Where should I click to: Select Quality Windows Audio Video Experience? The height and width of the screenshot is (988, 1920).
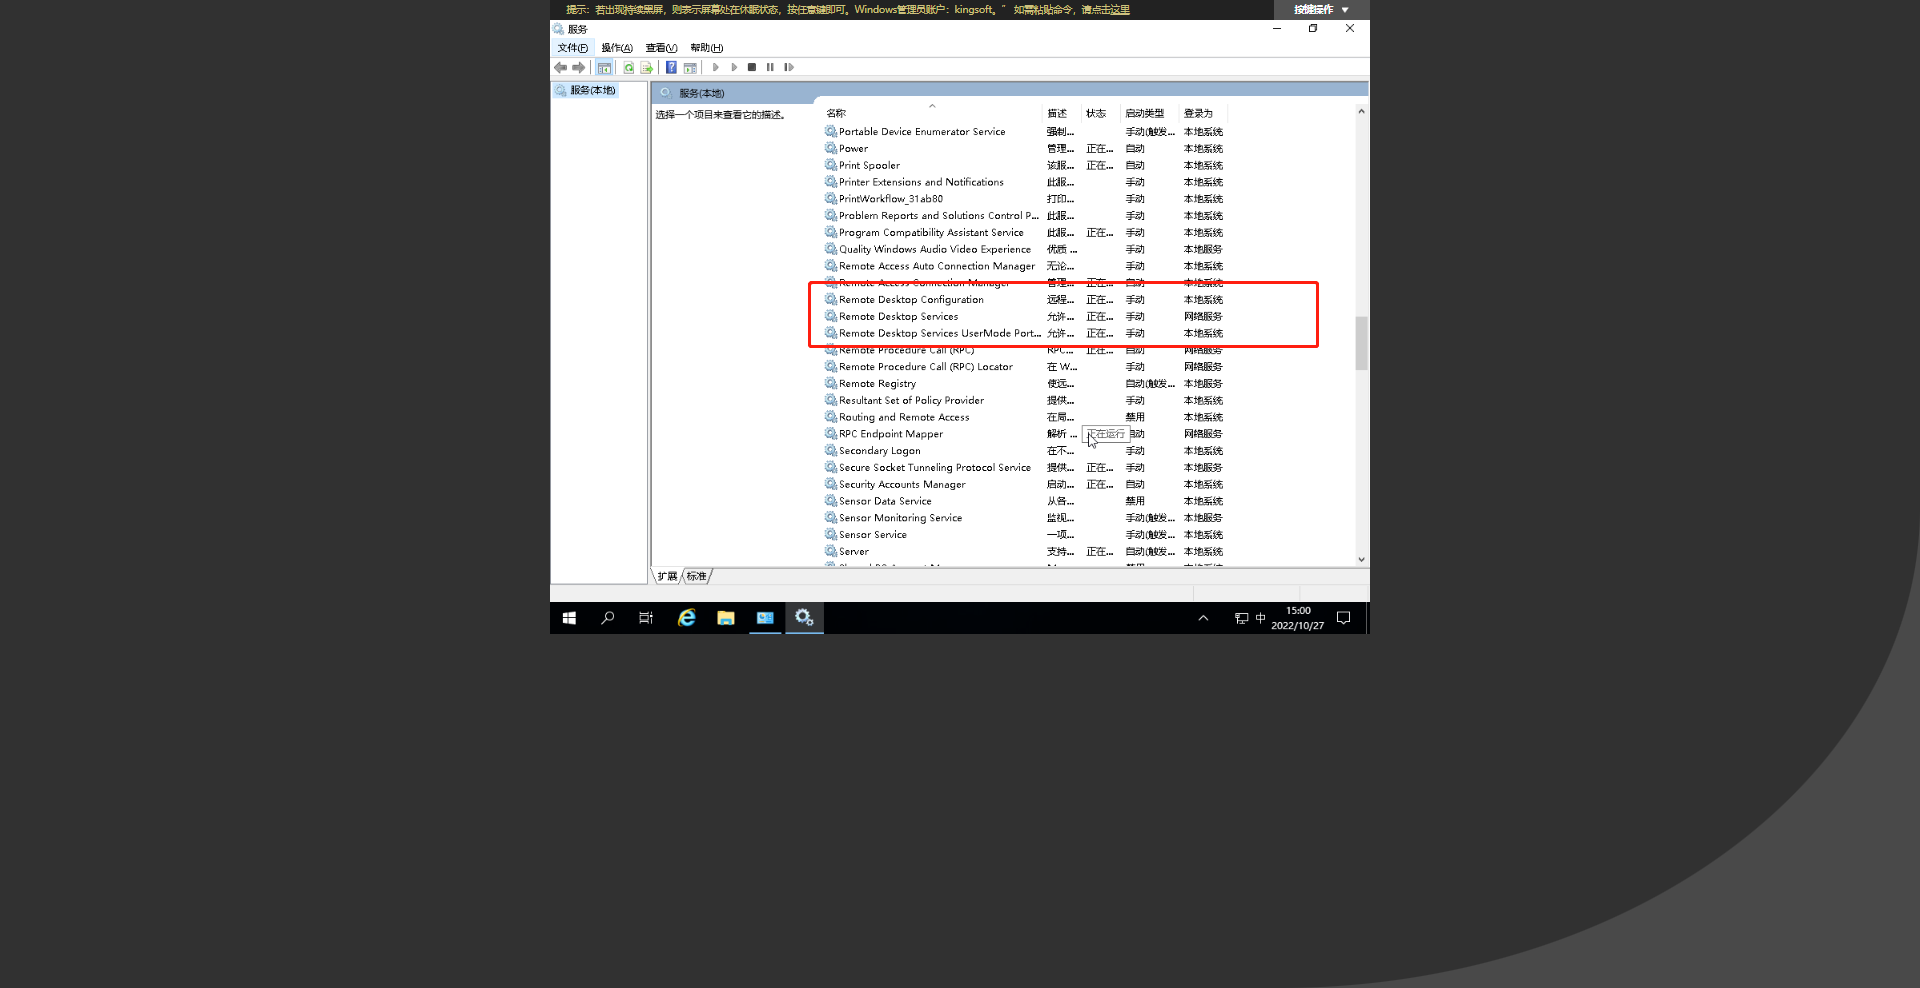coord(1025,250)
